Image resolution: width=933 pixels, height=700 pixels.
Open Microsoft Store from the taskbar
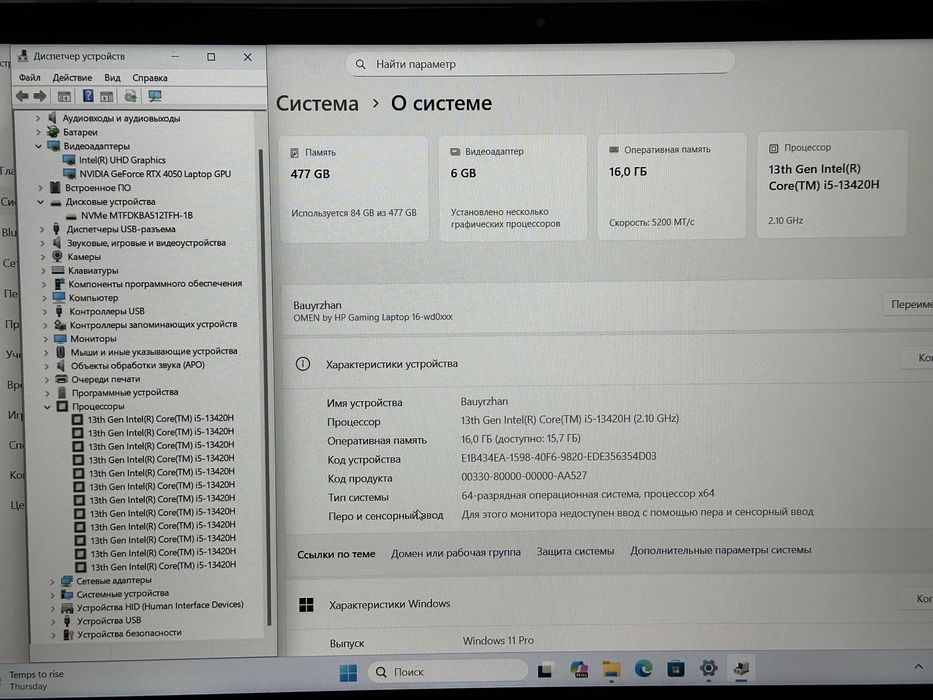pos(675,669)
